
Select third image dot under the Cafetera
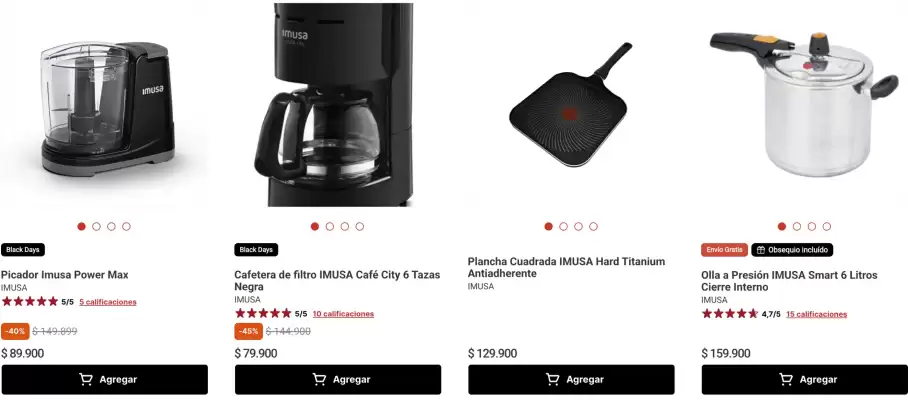pos(345,226)
